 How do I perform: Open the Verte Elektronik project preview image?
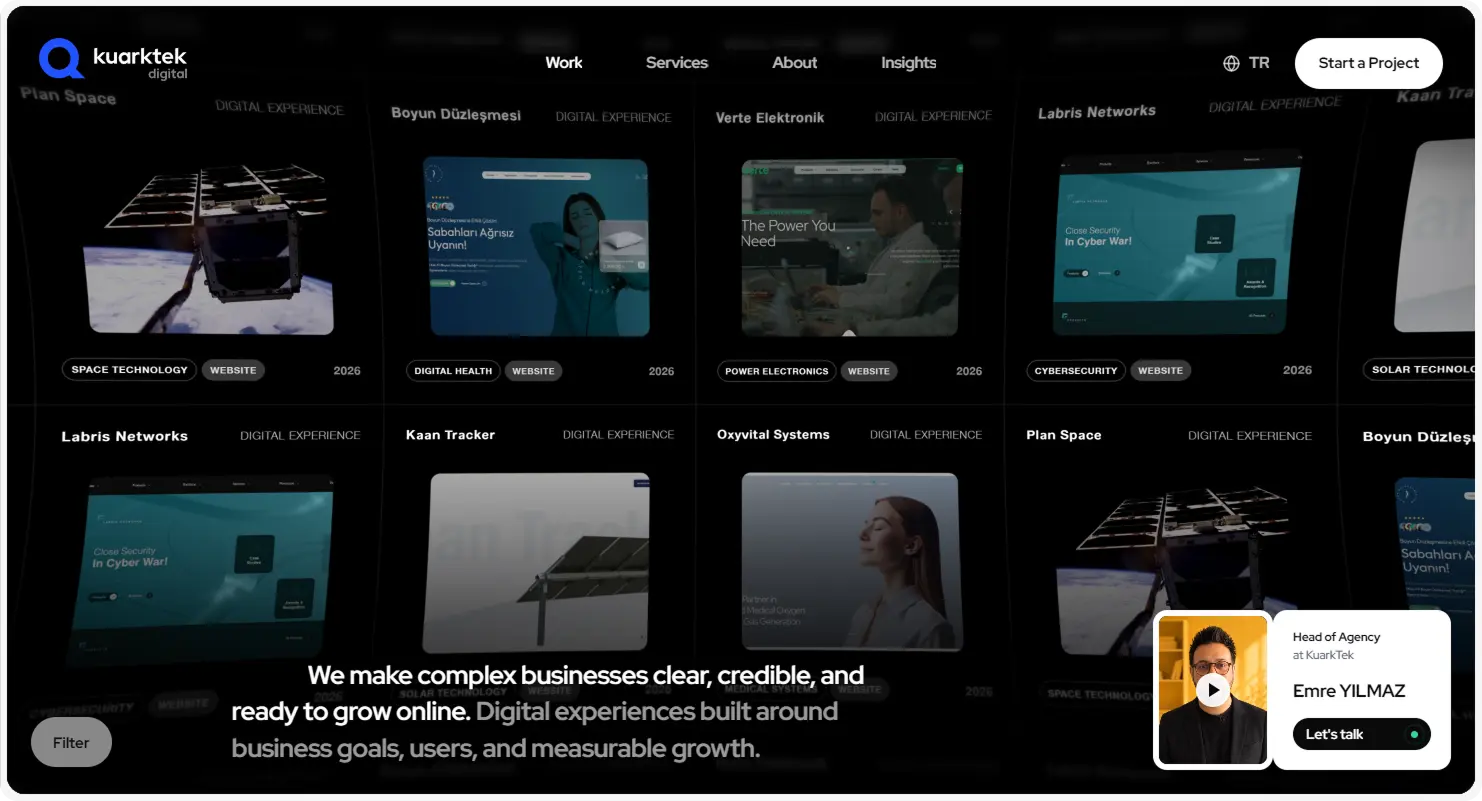coord(851,247)
